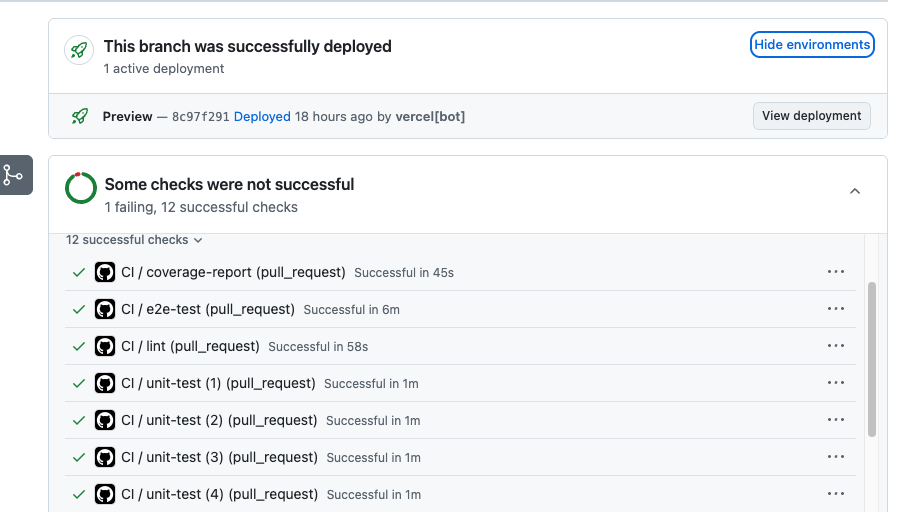Open options menu for coverage-report check

click(x=836, y=272)
